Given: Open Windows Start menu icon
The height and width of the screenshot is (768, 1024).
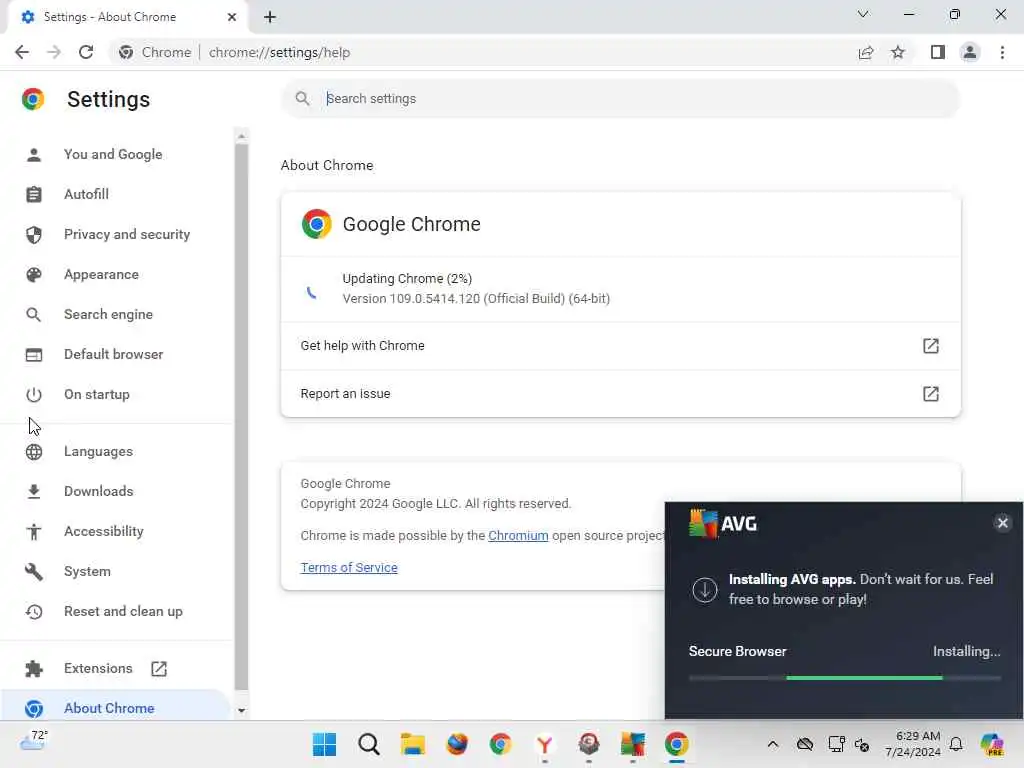Looking at the screenshot, I should coord(324,744).
